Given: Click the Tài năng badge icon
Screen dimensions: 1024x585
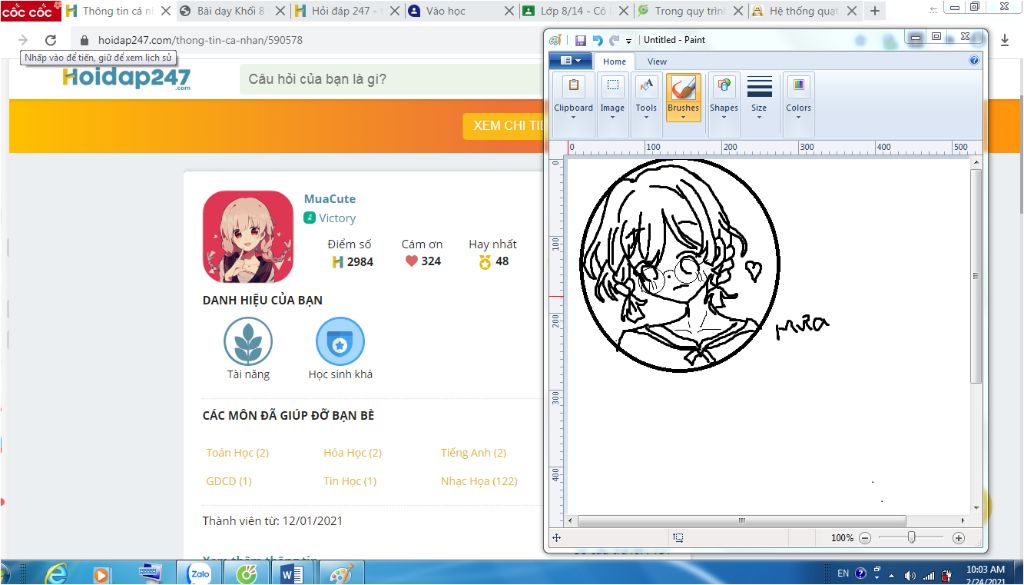Looking at the screenshot, I should pyautogui.click(x=248, y=341).
